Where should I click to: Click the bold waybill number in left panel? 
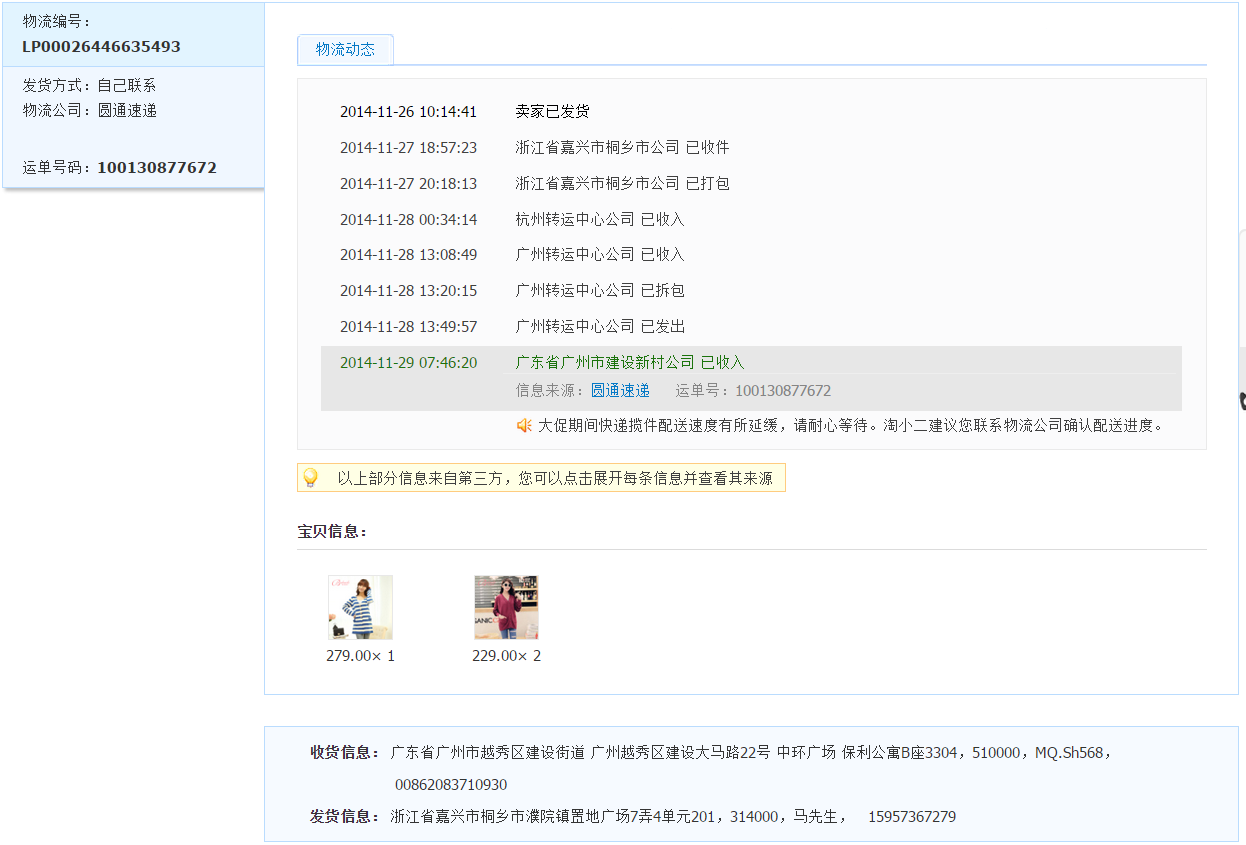point(157,168)
